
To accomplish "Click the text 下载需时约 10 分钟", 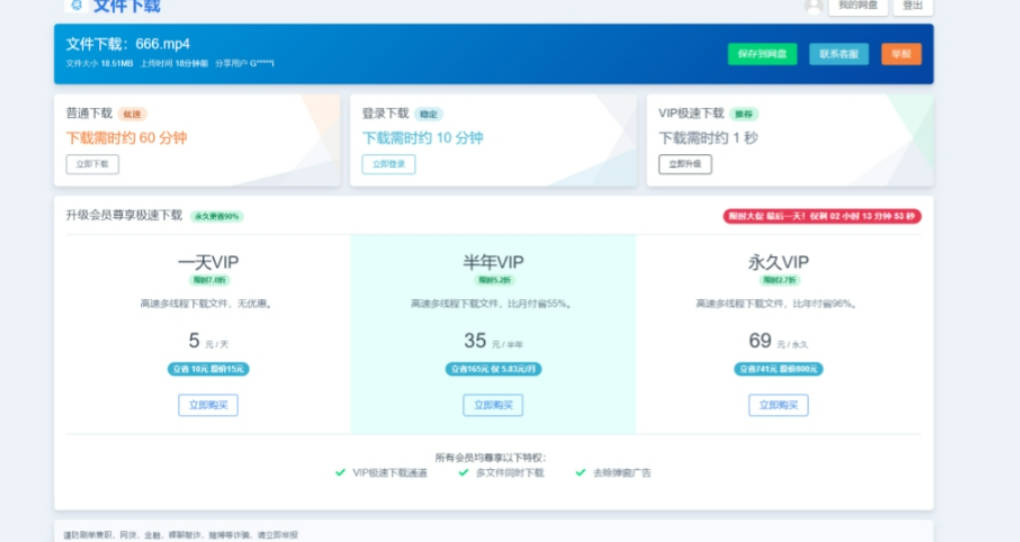I will 423,138.
